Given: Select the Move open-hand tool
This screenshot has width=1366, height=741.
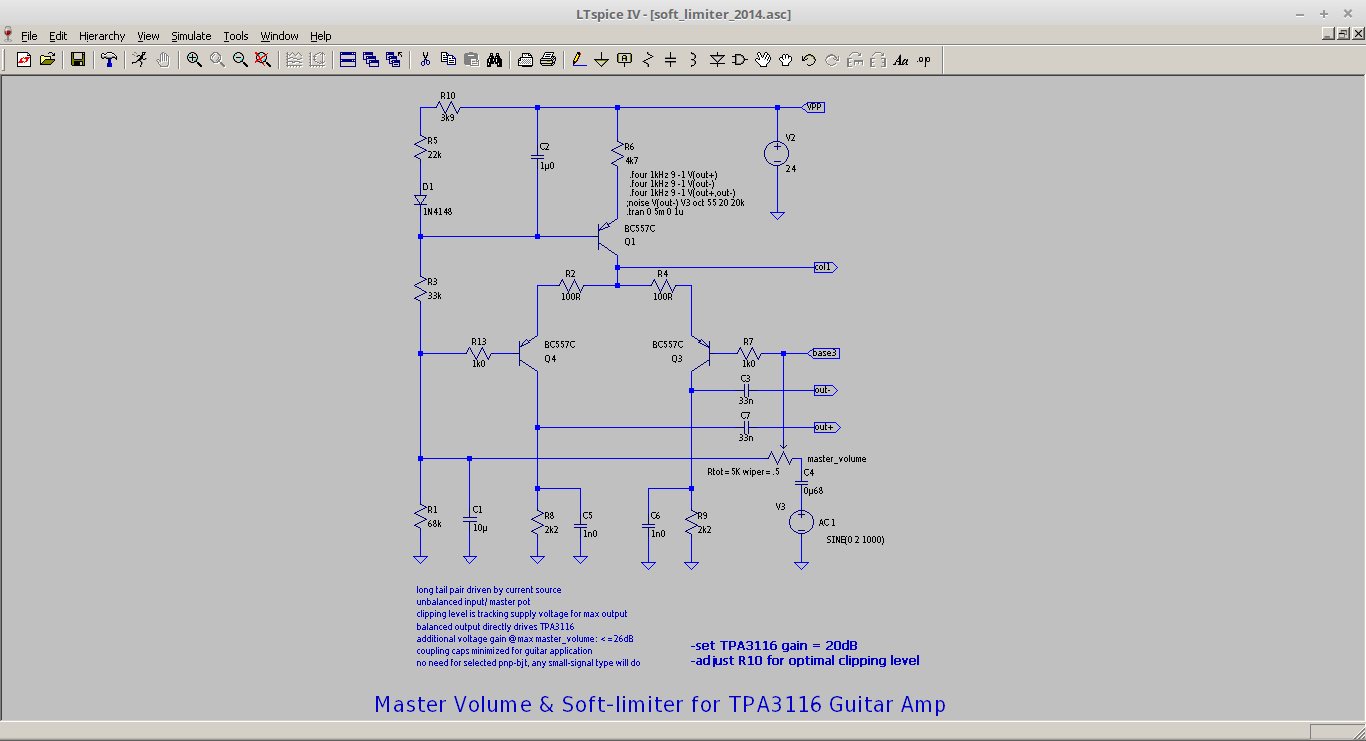Looking at the screenshot, I should 763,60.
